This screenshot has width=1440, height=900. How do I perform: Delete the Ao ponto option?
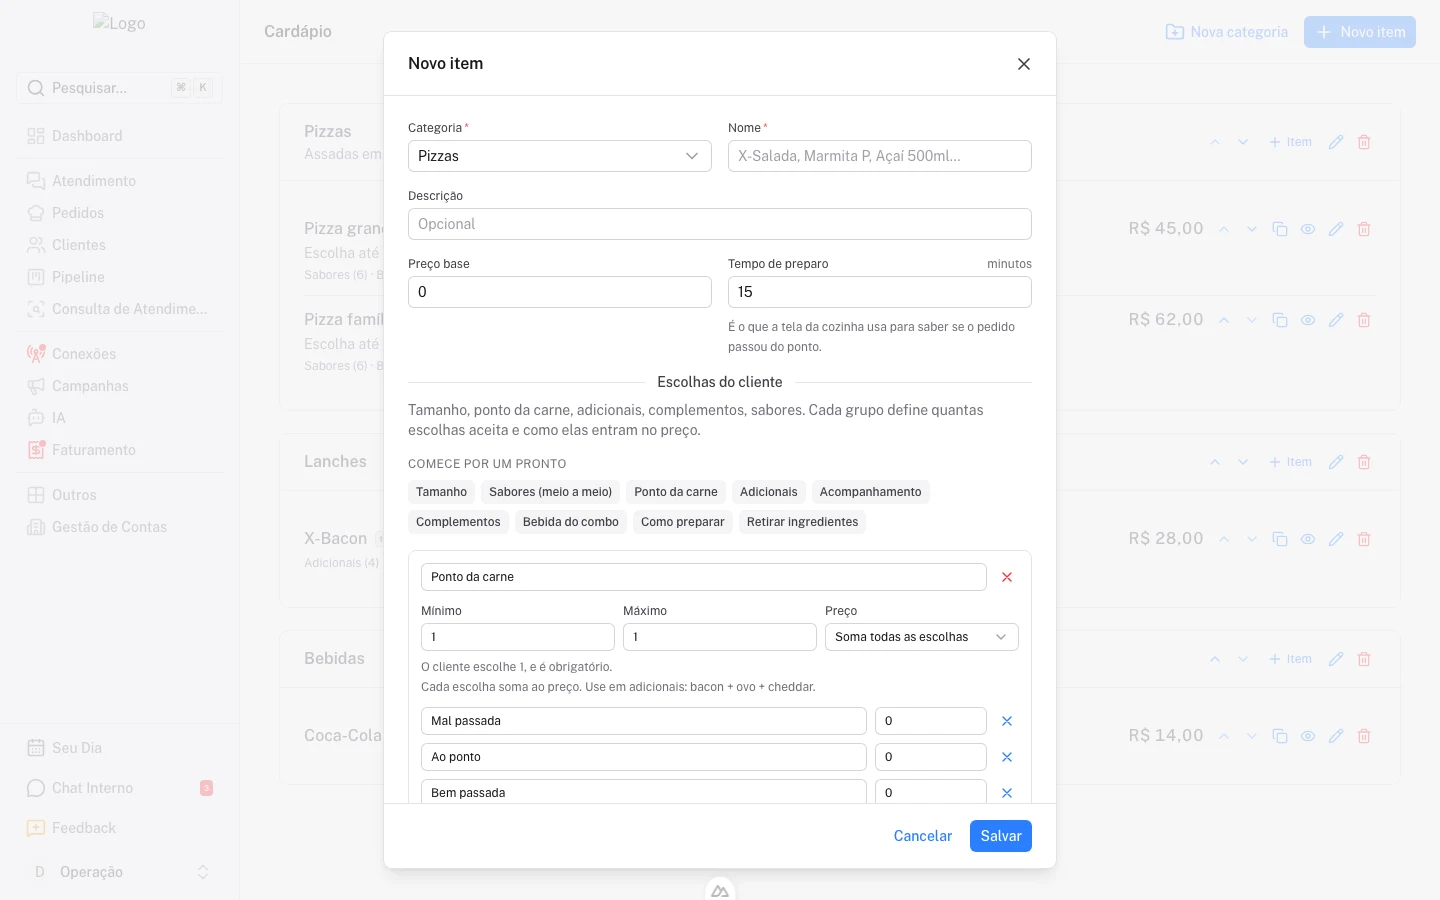pyautogui.click(x=1007, y=757)
